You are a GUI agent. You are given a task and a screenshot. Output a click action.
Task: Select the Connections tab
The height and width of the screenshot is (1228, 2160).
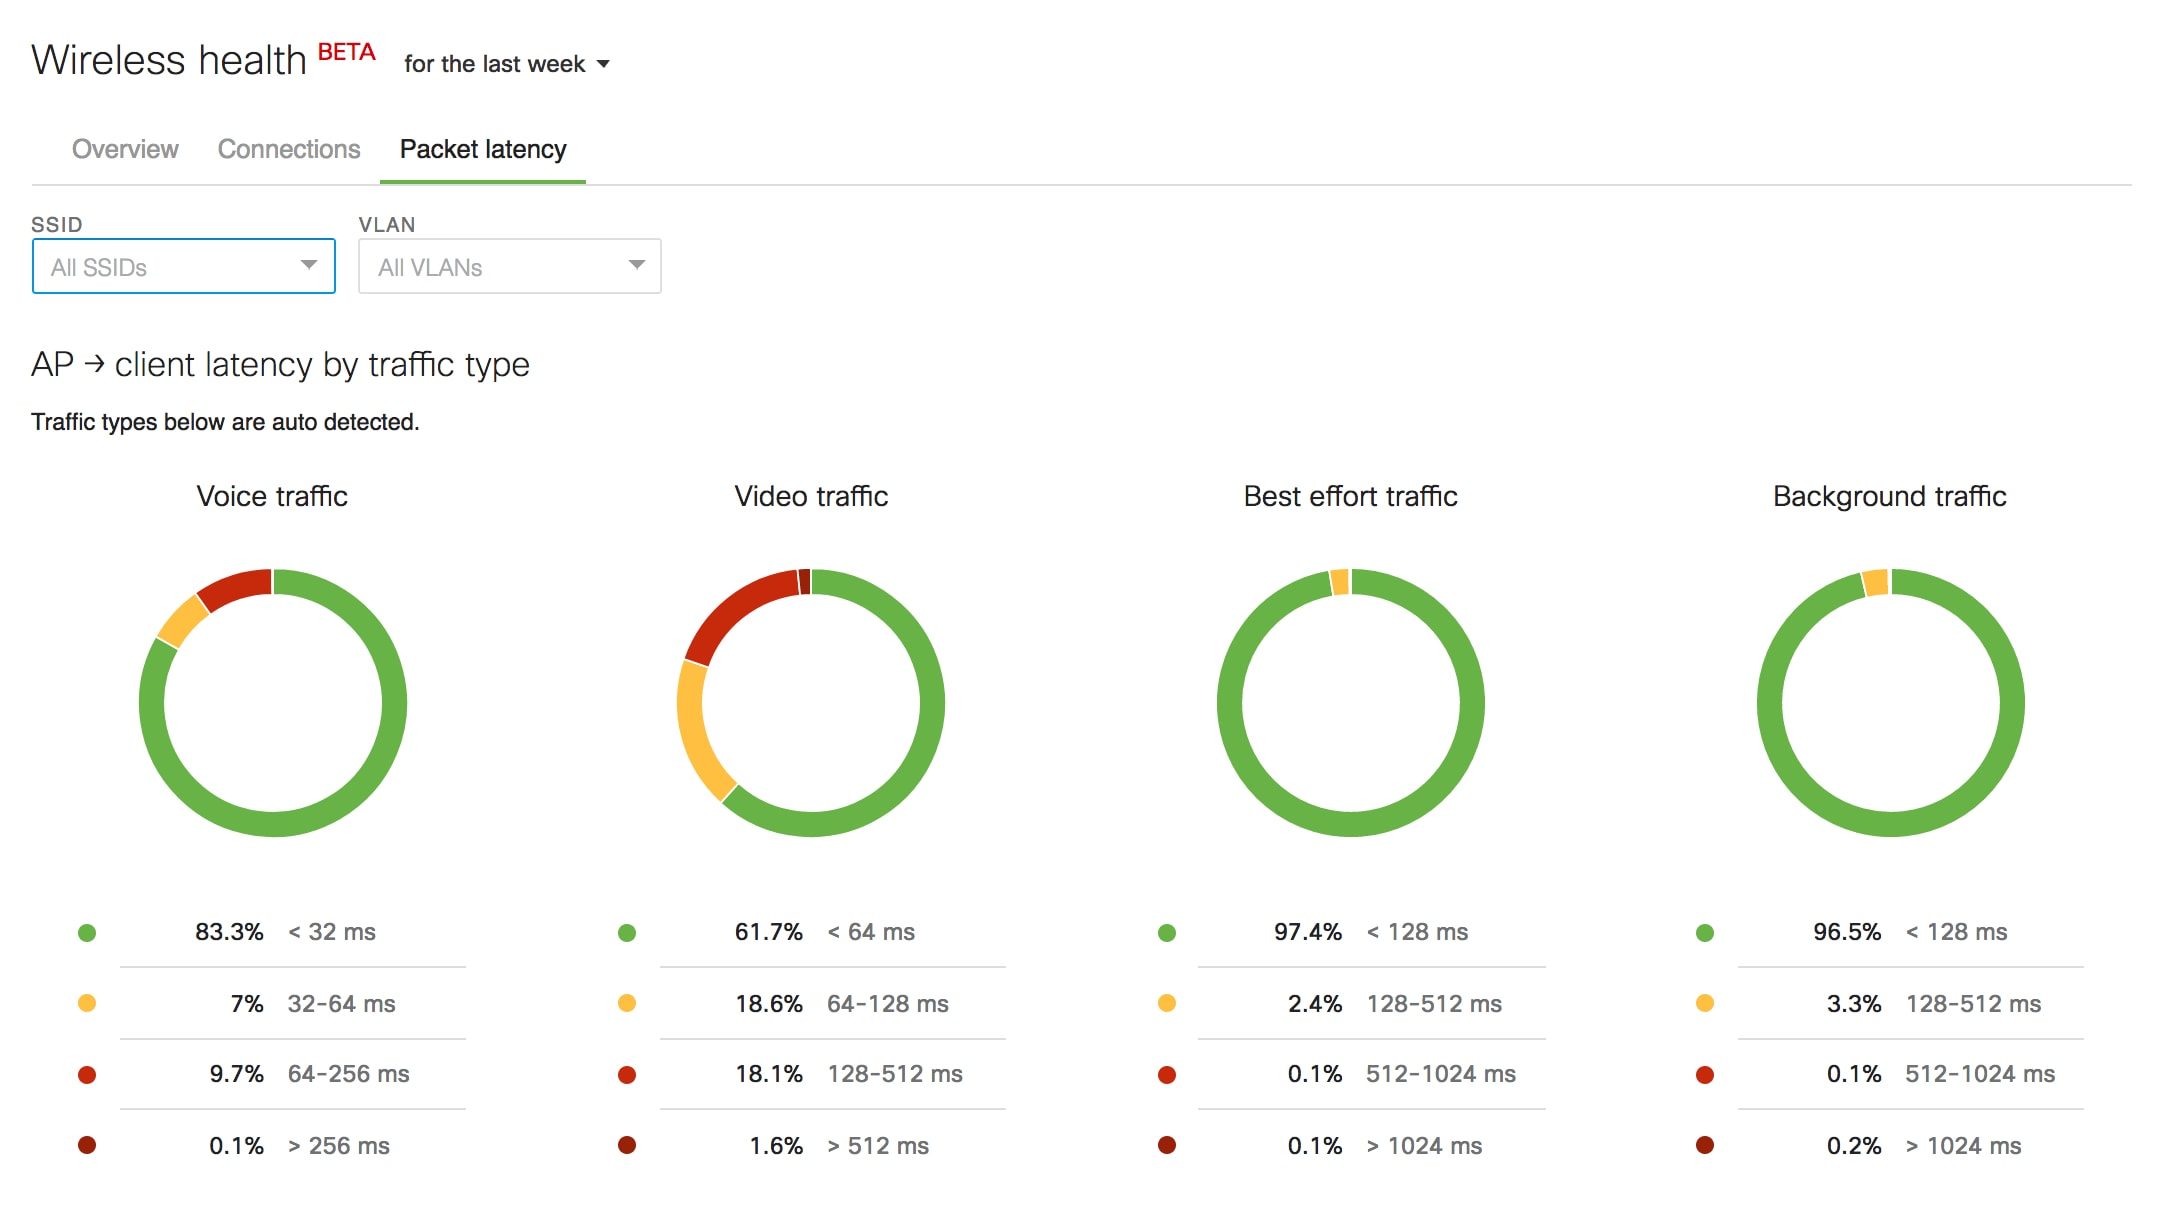(x=286, y=147)
